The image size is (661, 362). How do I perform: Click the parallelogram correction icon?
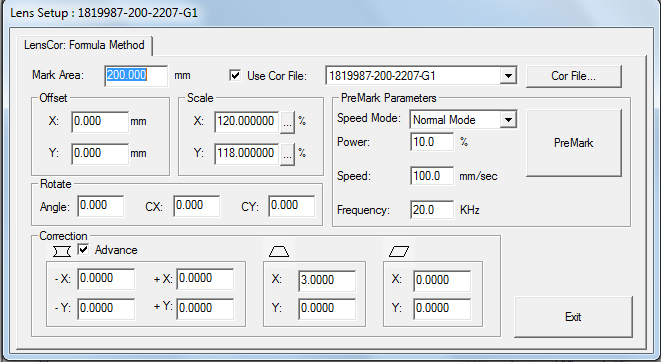(x=399, y=252)
